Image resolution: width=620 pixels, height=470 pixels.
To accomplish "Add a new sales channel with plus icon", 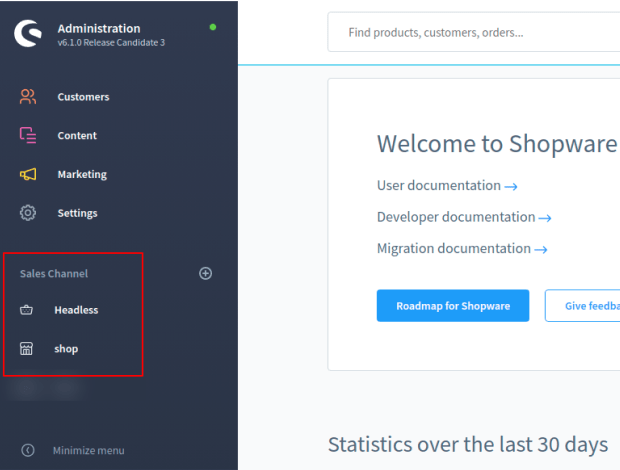I will (x=205, y=273).
